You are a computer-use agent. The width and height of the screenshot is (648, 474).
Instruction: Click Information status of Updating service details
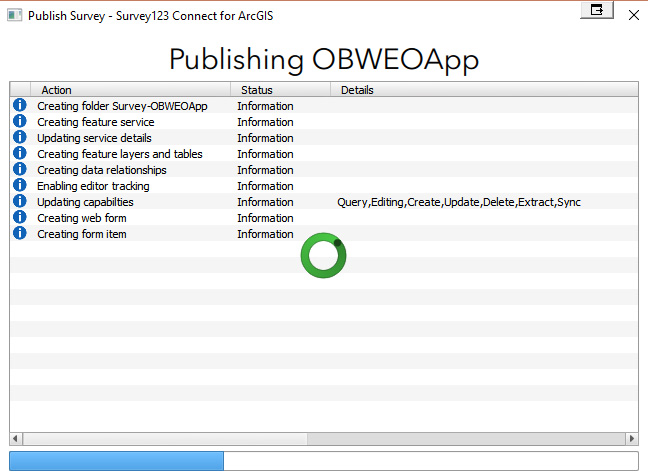[x=265, y=138]
